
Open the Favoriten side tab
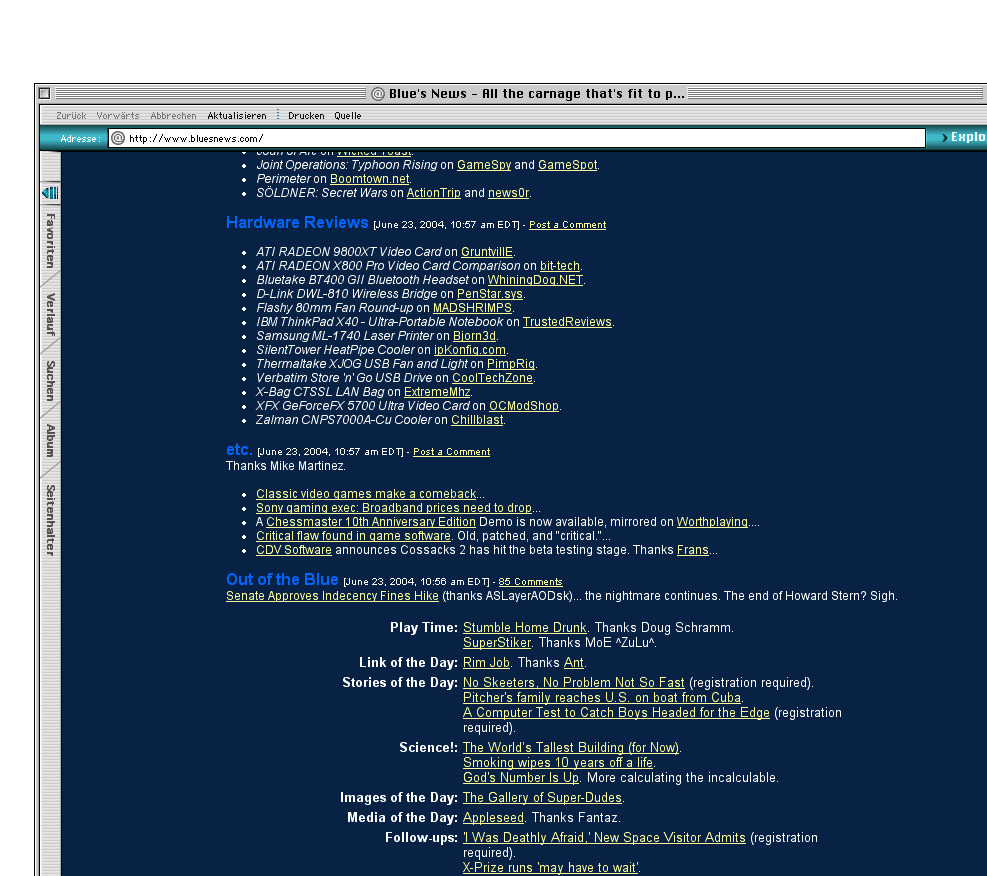50,240
